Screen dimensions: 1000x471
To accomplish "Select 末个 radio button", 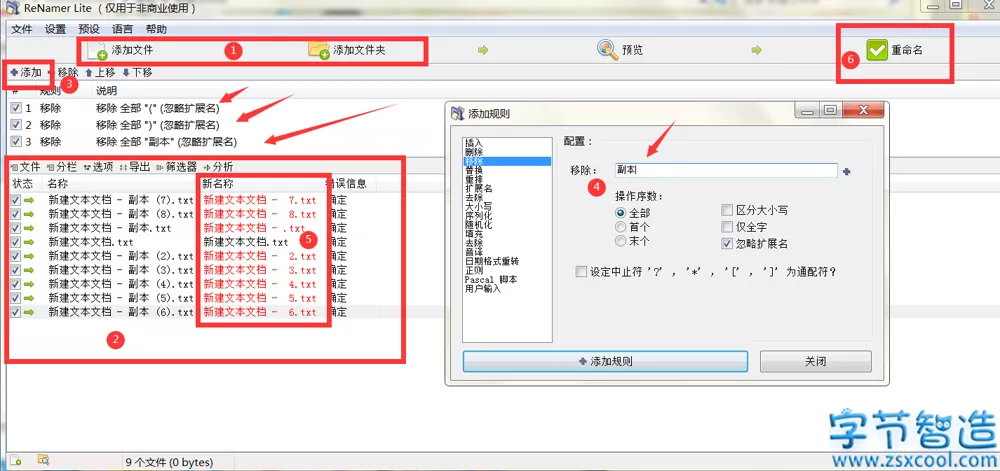I will 620,242.
